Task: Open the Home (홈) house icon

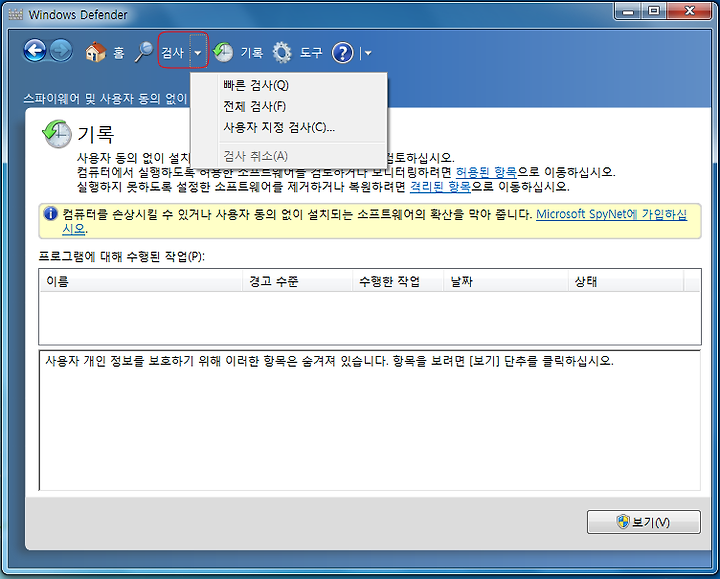Action: tap(96, 52)
